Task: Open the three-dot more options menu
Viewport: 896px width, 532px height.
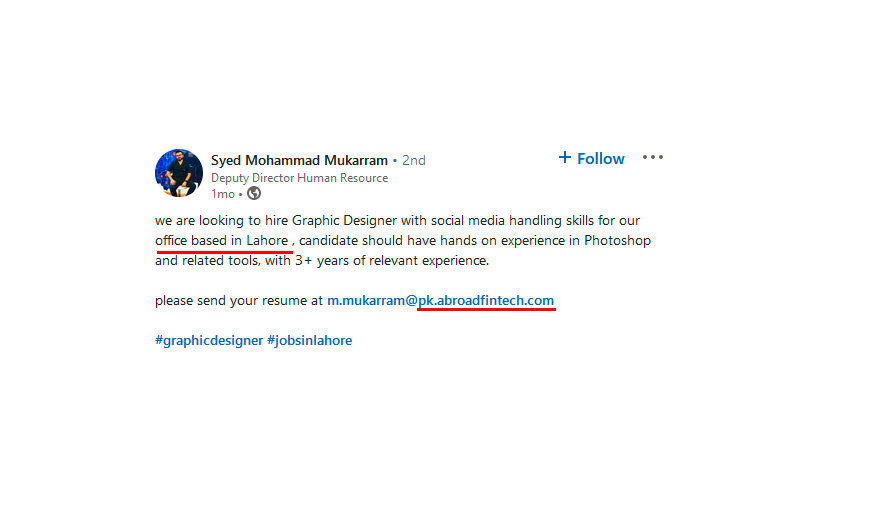Action: (x=653, y=157)
